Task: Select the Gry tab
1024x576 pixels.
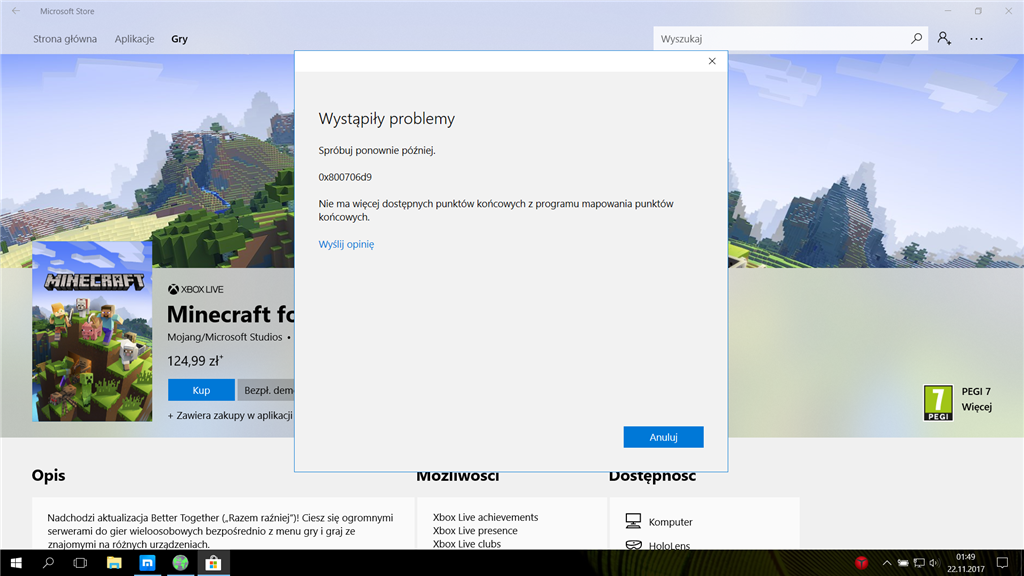Action: [x=180, y=39]
